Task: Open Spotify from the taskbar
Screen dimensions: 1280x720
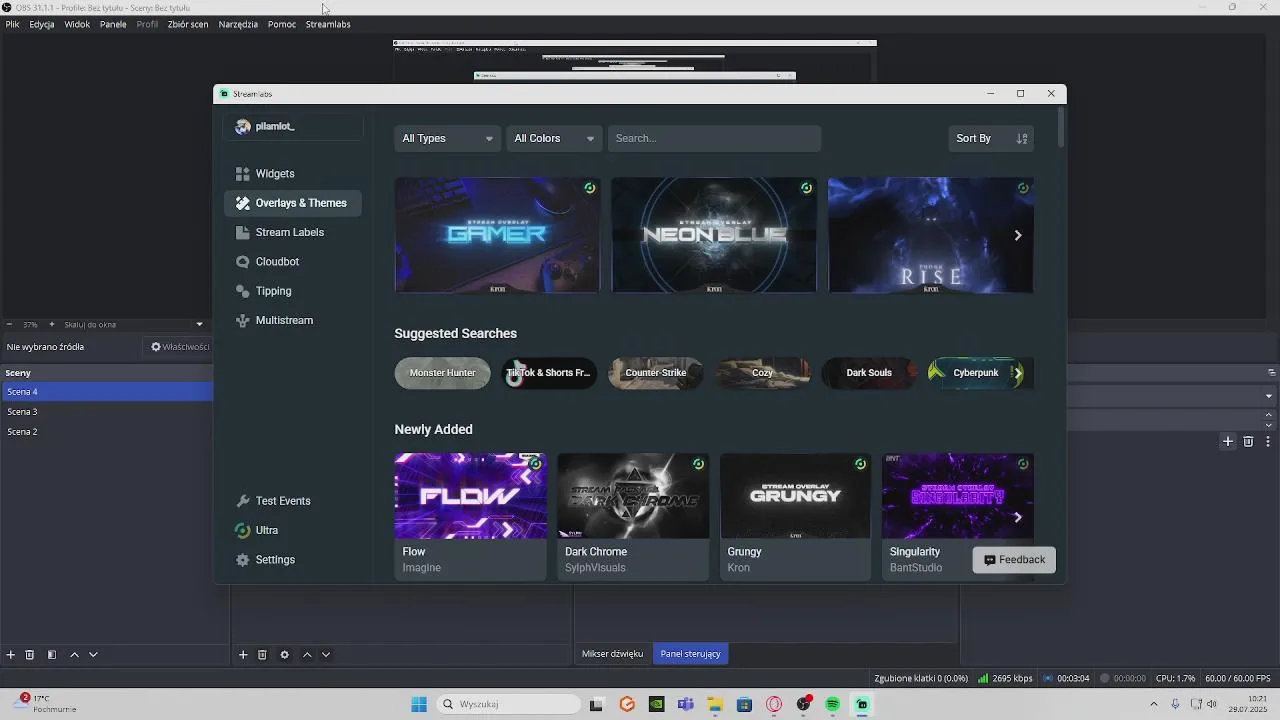Action: pos(833,705)
